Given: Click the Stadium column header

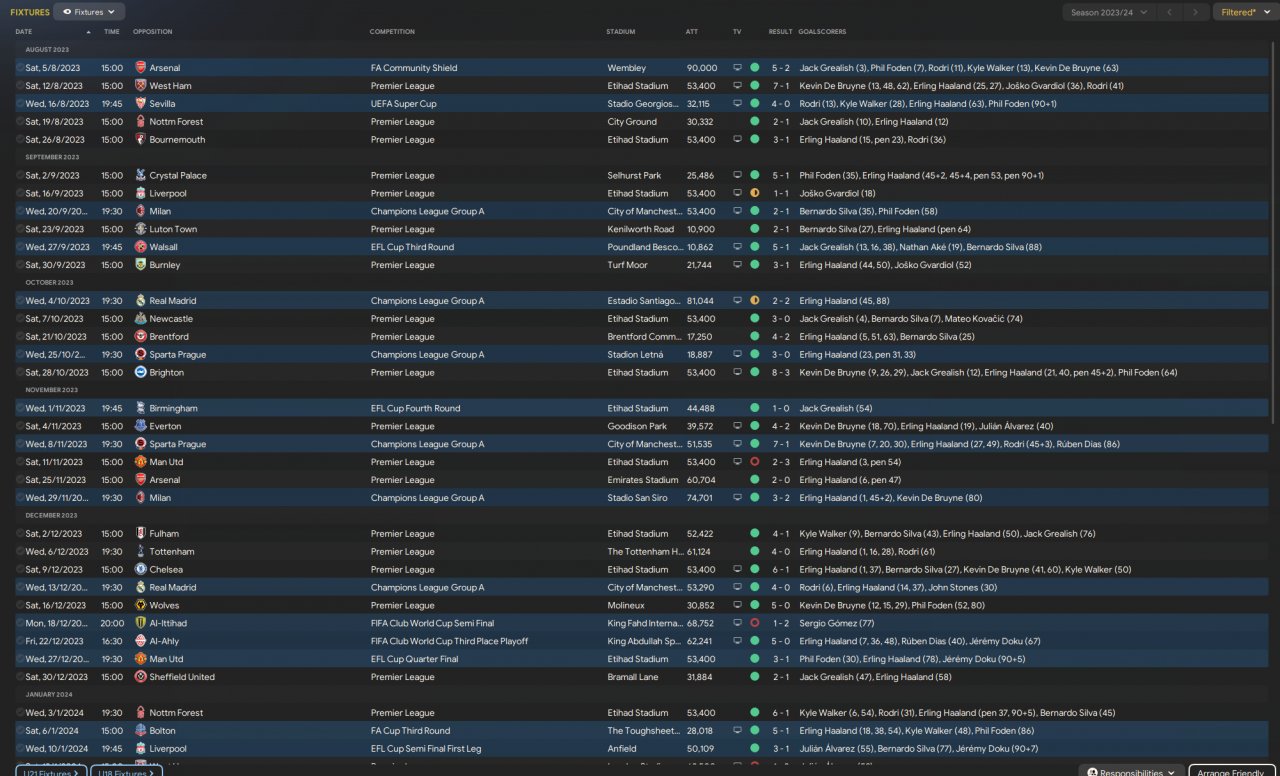Looking at the screenshot, I should (621, 32).
